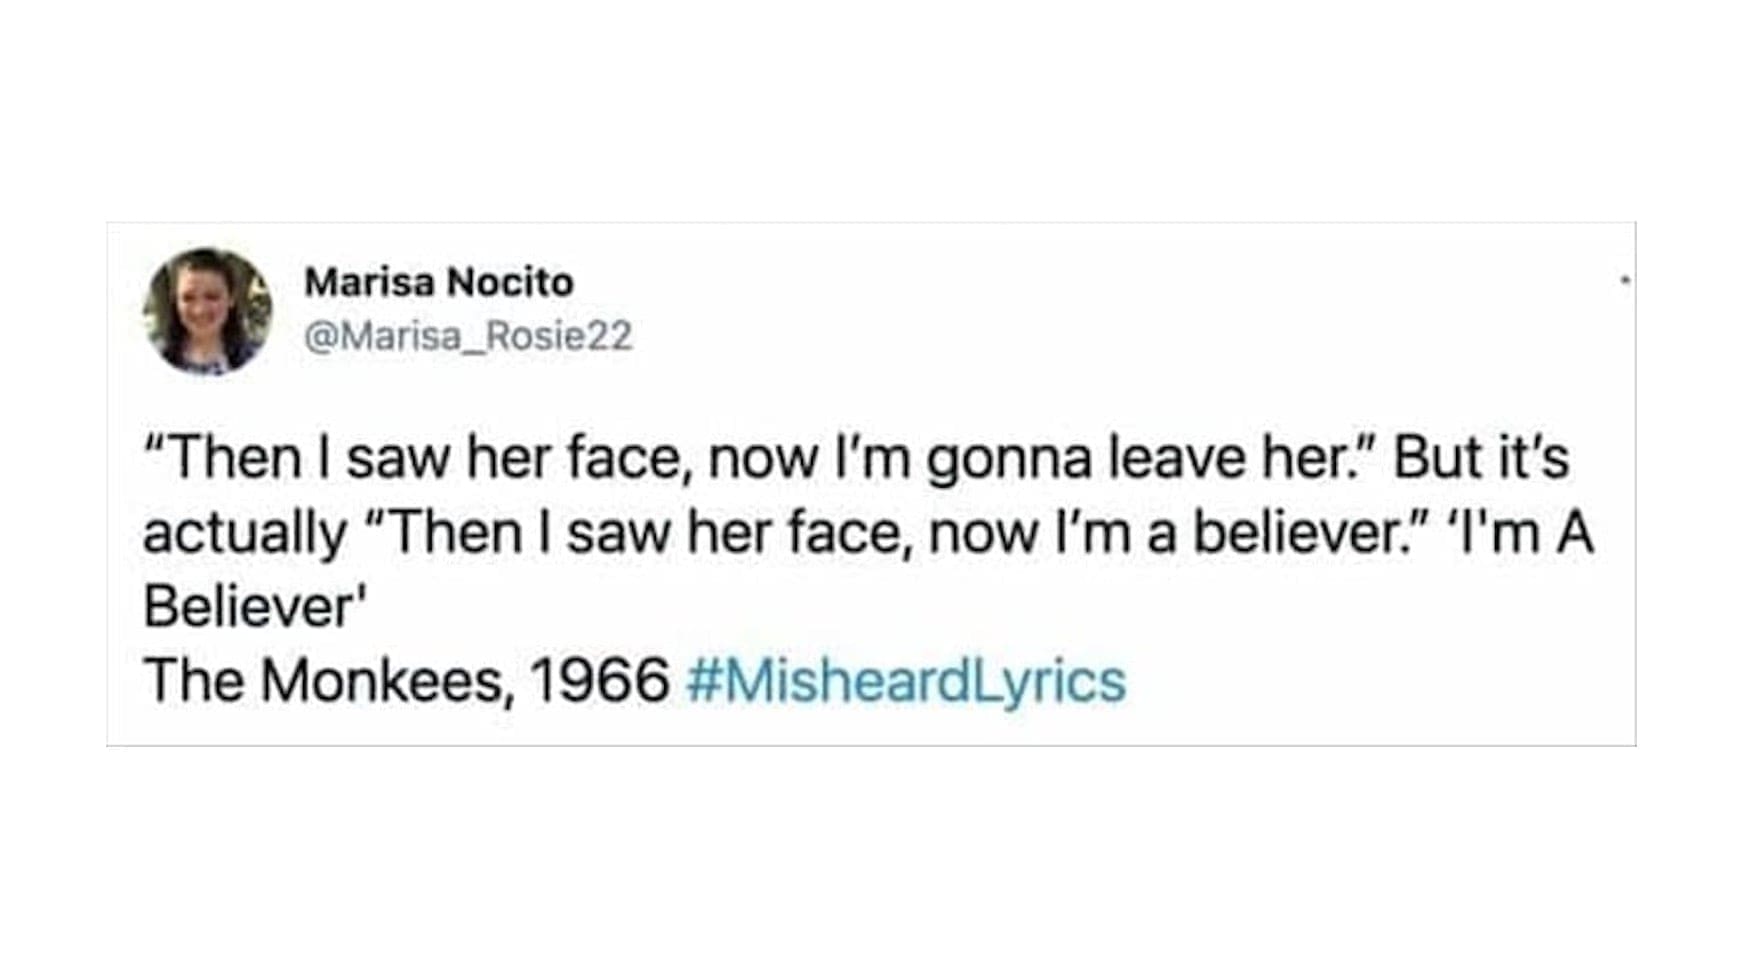Click "The Monkees, 1966" text
Image resolution: width=1748 pixels, height=966 pixels.
(x=406, y=681)
